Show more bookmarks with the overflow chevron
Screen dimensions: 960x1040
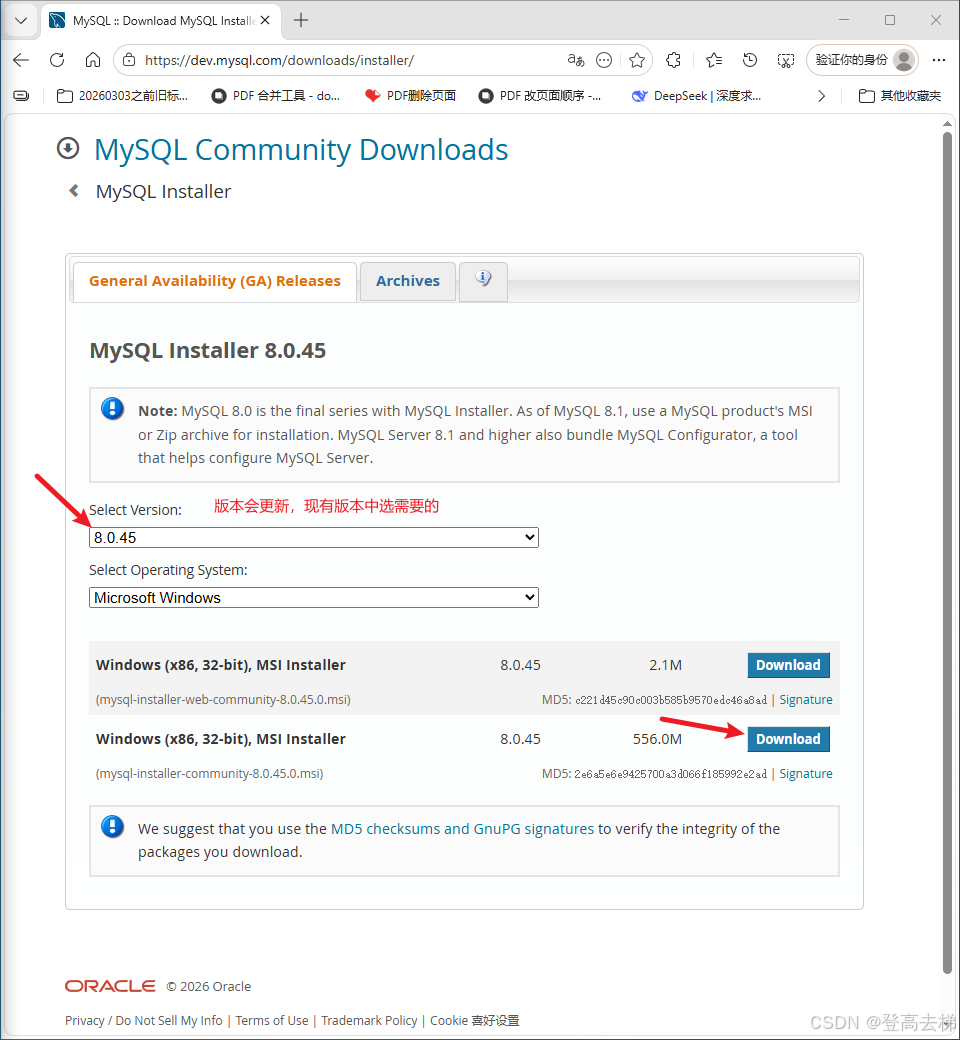point(821,96)
